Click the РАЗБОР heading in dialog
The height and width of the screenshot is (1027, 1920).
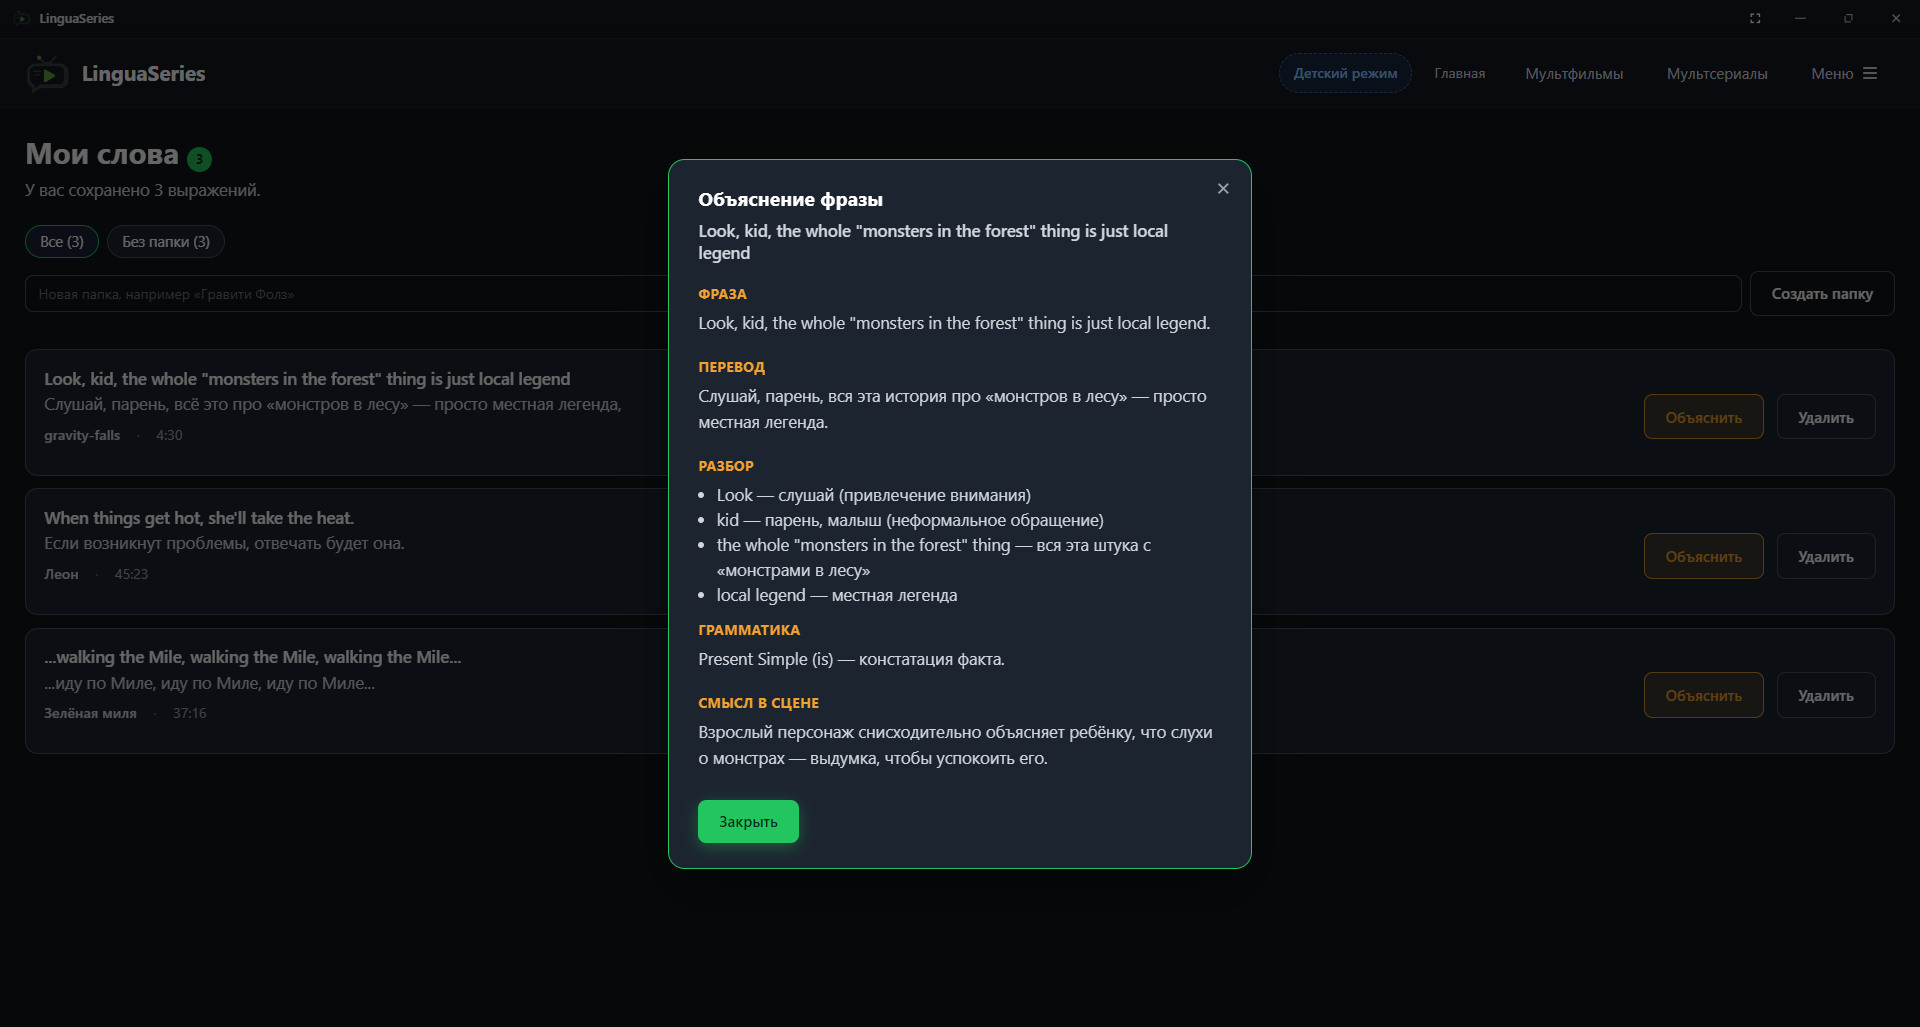(726, 466)
